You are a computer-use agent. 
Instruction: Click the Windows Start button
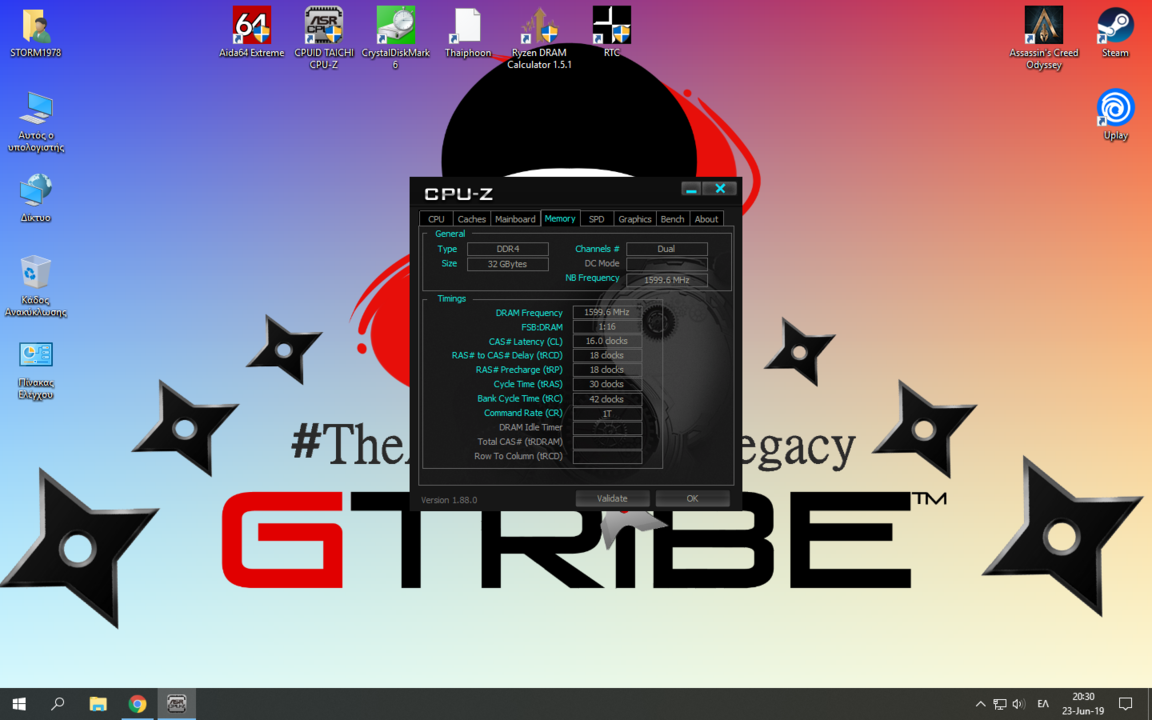[x=19, y=704]
